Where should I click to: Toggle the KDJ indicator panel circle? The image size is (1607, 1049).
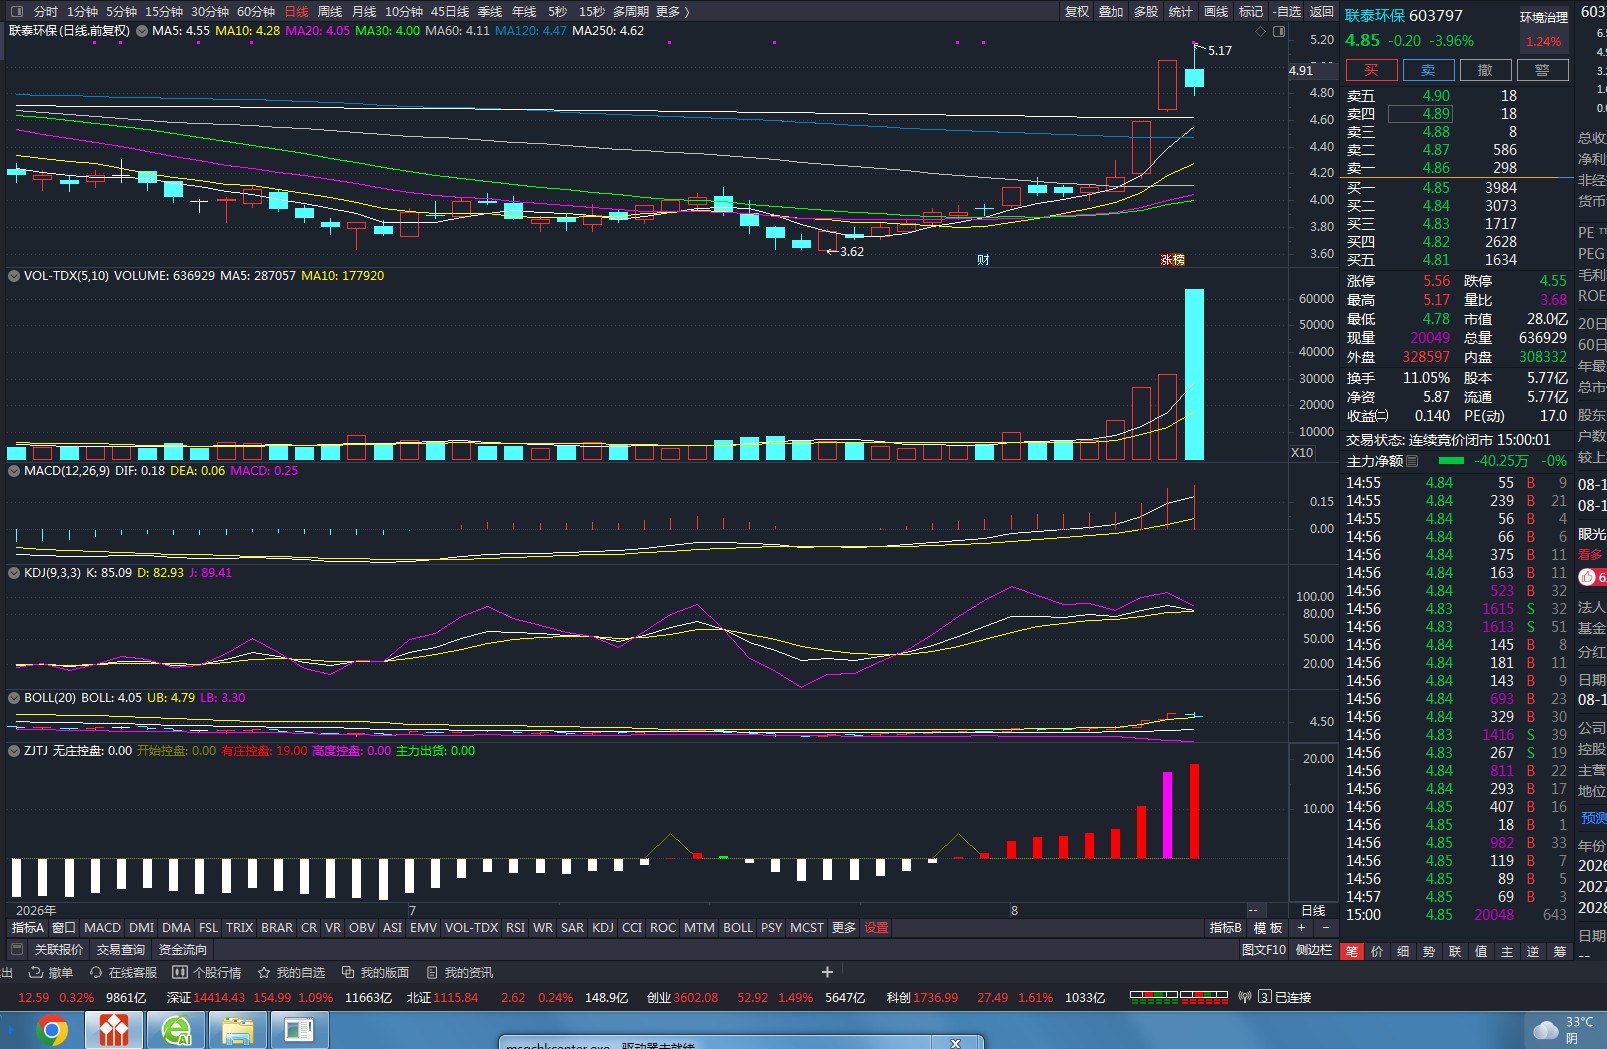14,572
